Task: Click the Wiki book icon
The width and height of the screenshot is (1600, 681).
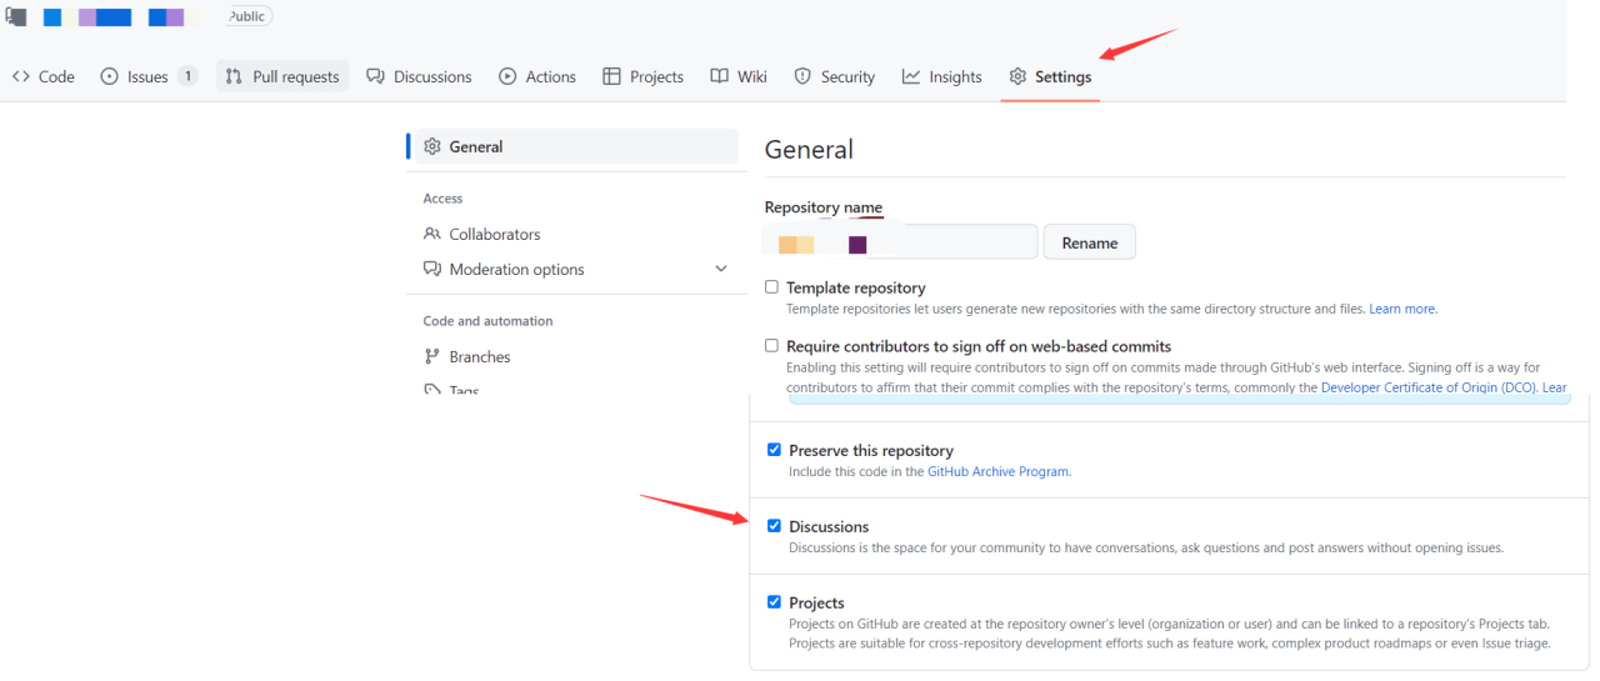Action: pyautogui.click(x=719, y=77)
